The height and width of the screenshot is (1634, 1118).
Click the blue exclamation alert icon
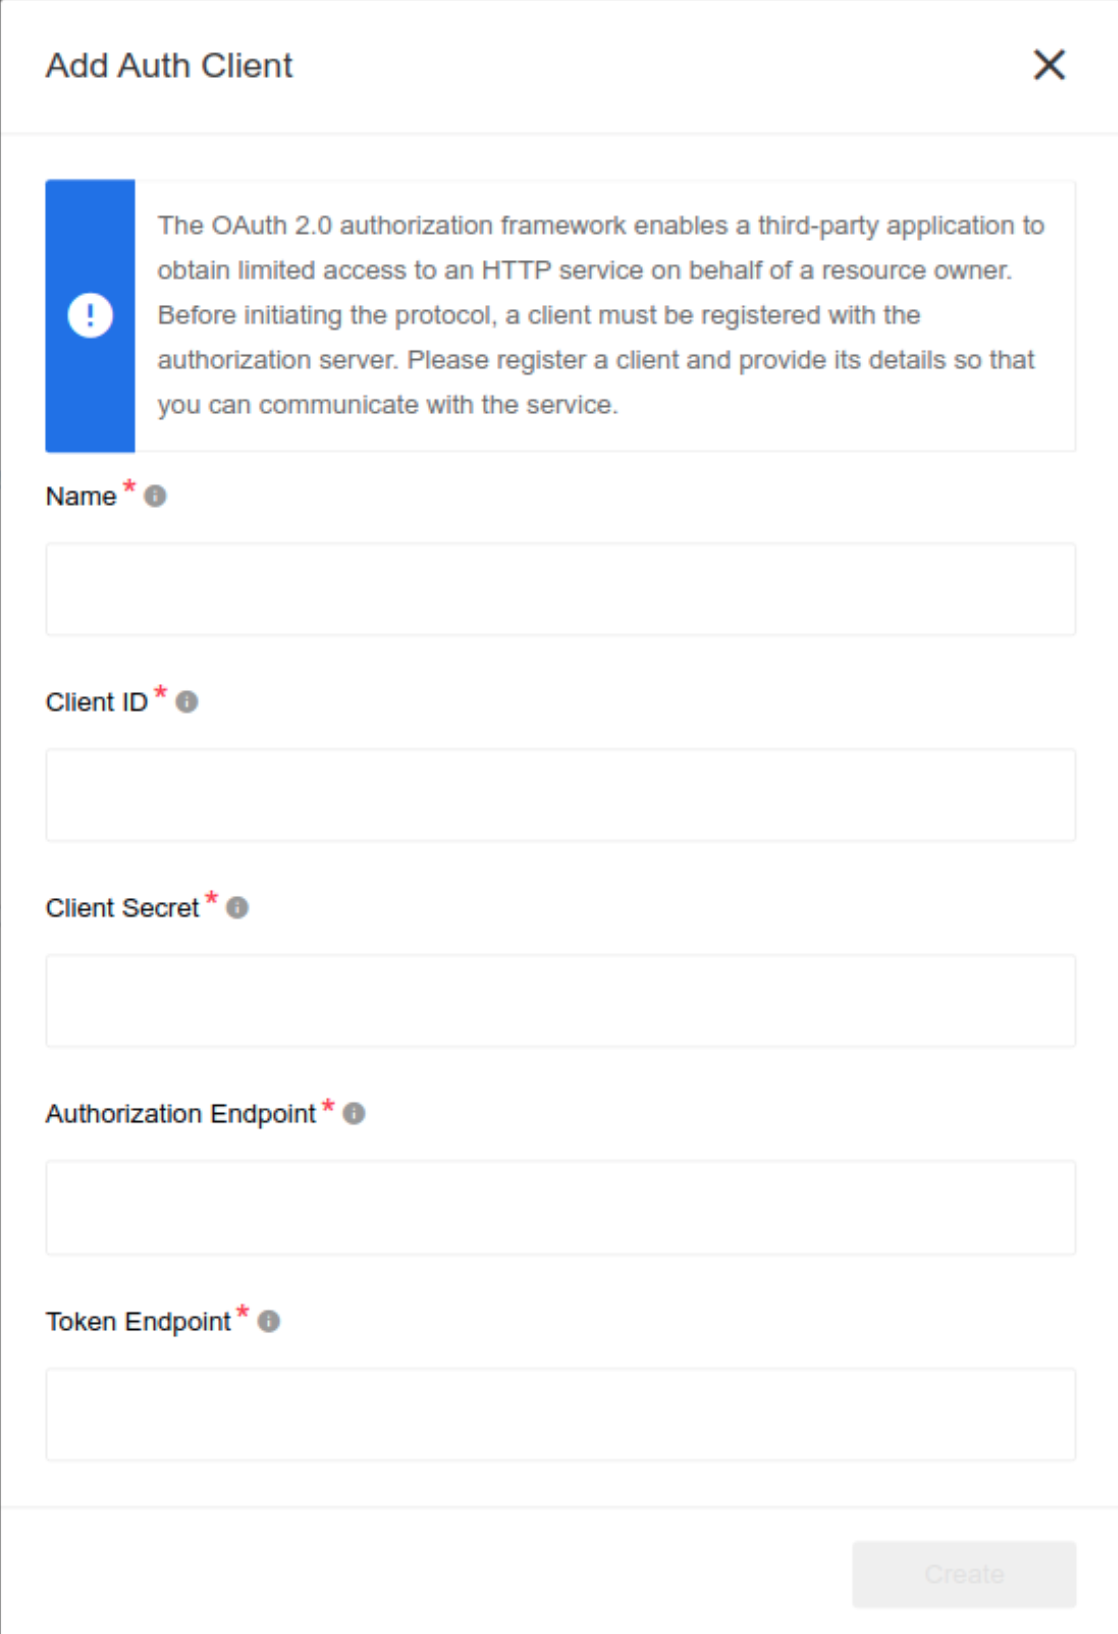[x=91, y=315]
